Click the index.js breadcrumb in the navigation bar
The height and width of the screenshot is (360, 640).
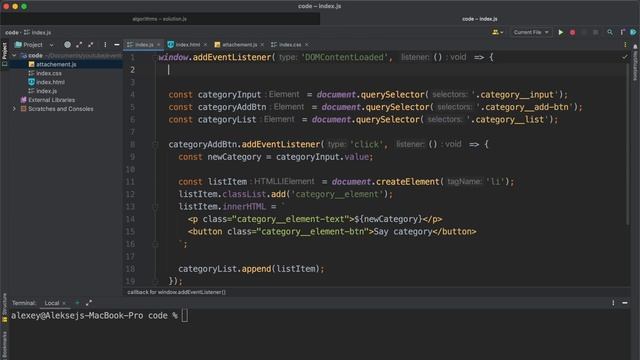click(38, 32)
